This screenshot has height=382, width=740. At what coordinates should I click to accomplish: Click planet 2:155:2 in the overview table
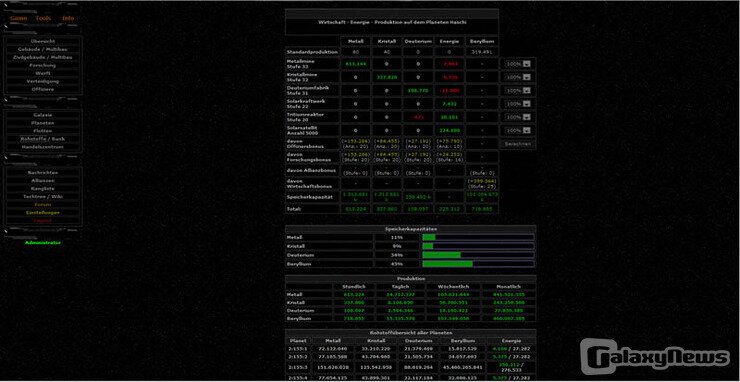[x=298, y=357]
